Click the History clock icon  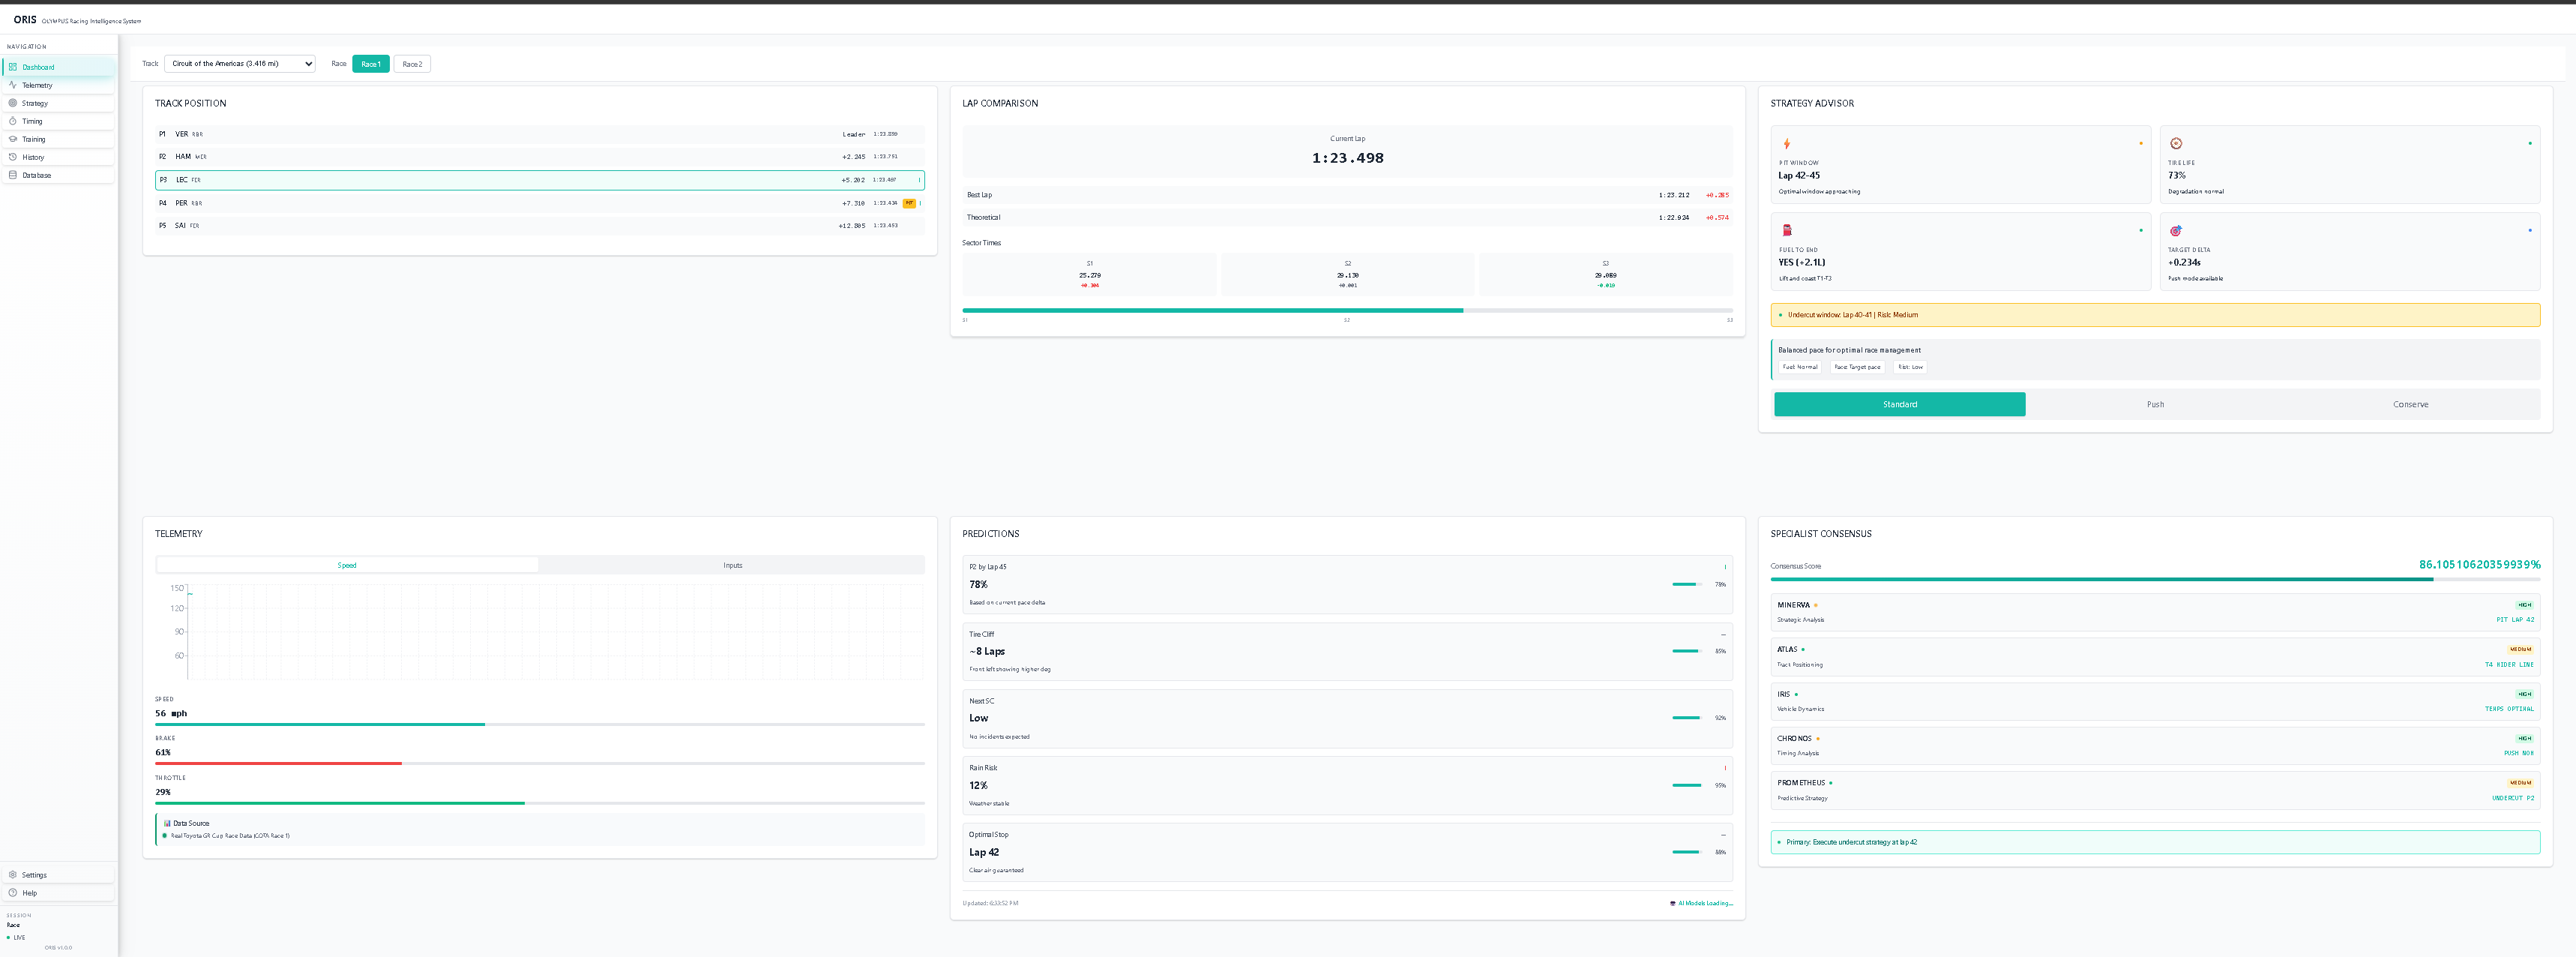[x=13, y=157]
